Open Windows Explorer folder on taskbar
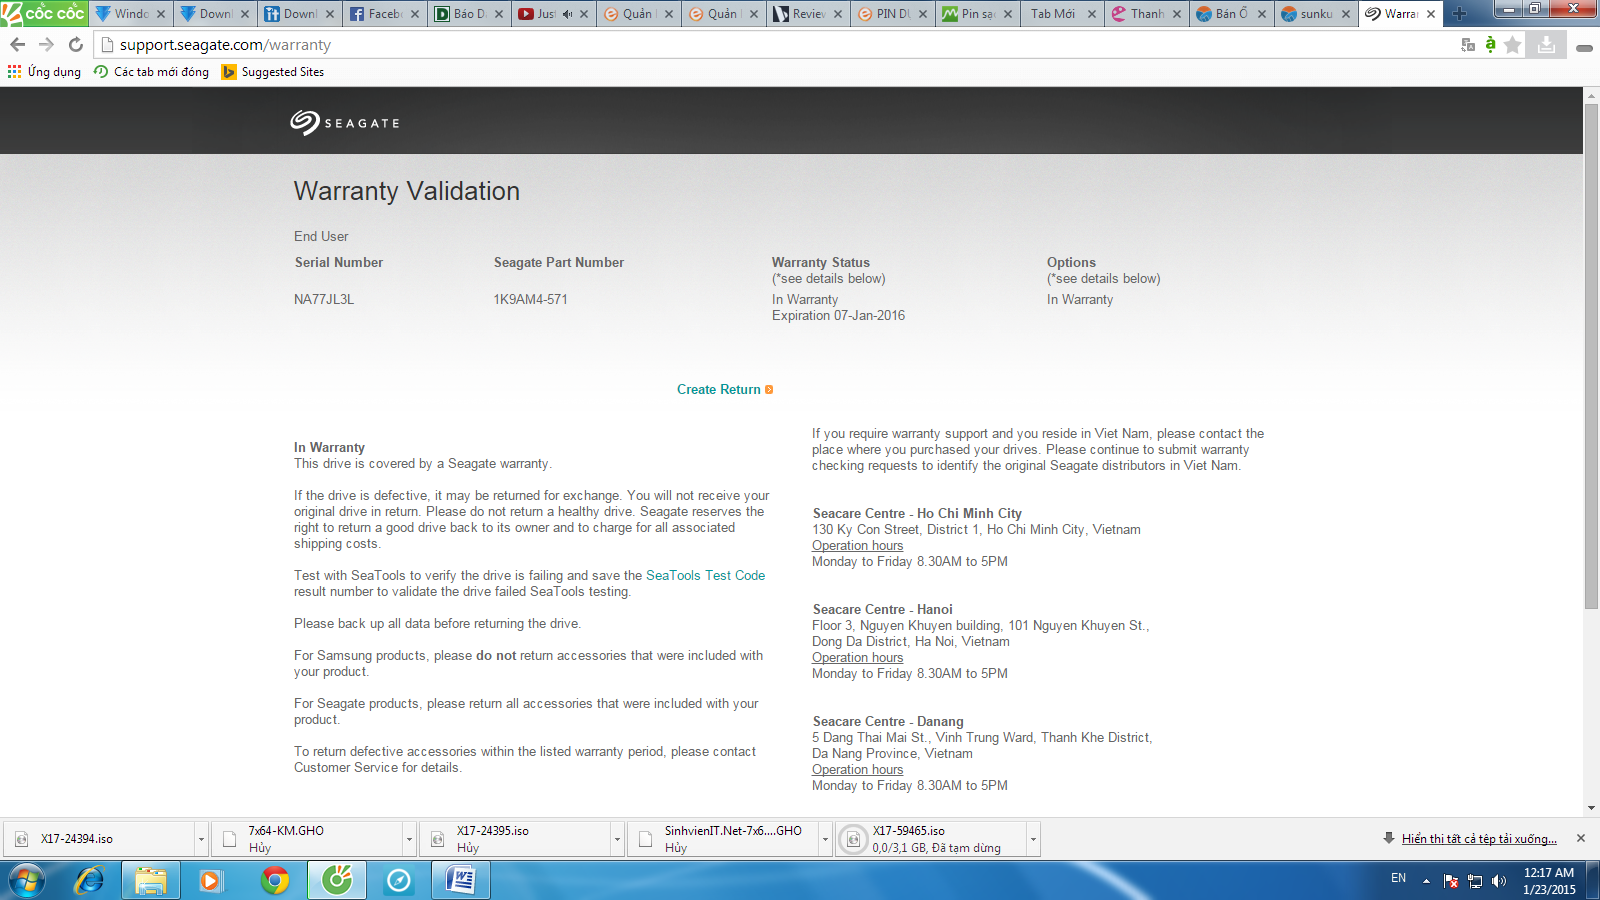The image size is (1600, 900). click(x=151, y=881)
